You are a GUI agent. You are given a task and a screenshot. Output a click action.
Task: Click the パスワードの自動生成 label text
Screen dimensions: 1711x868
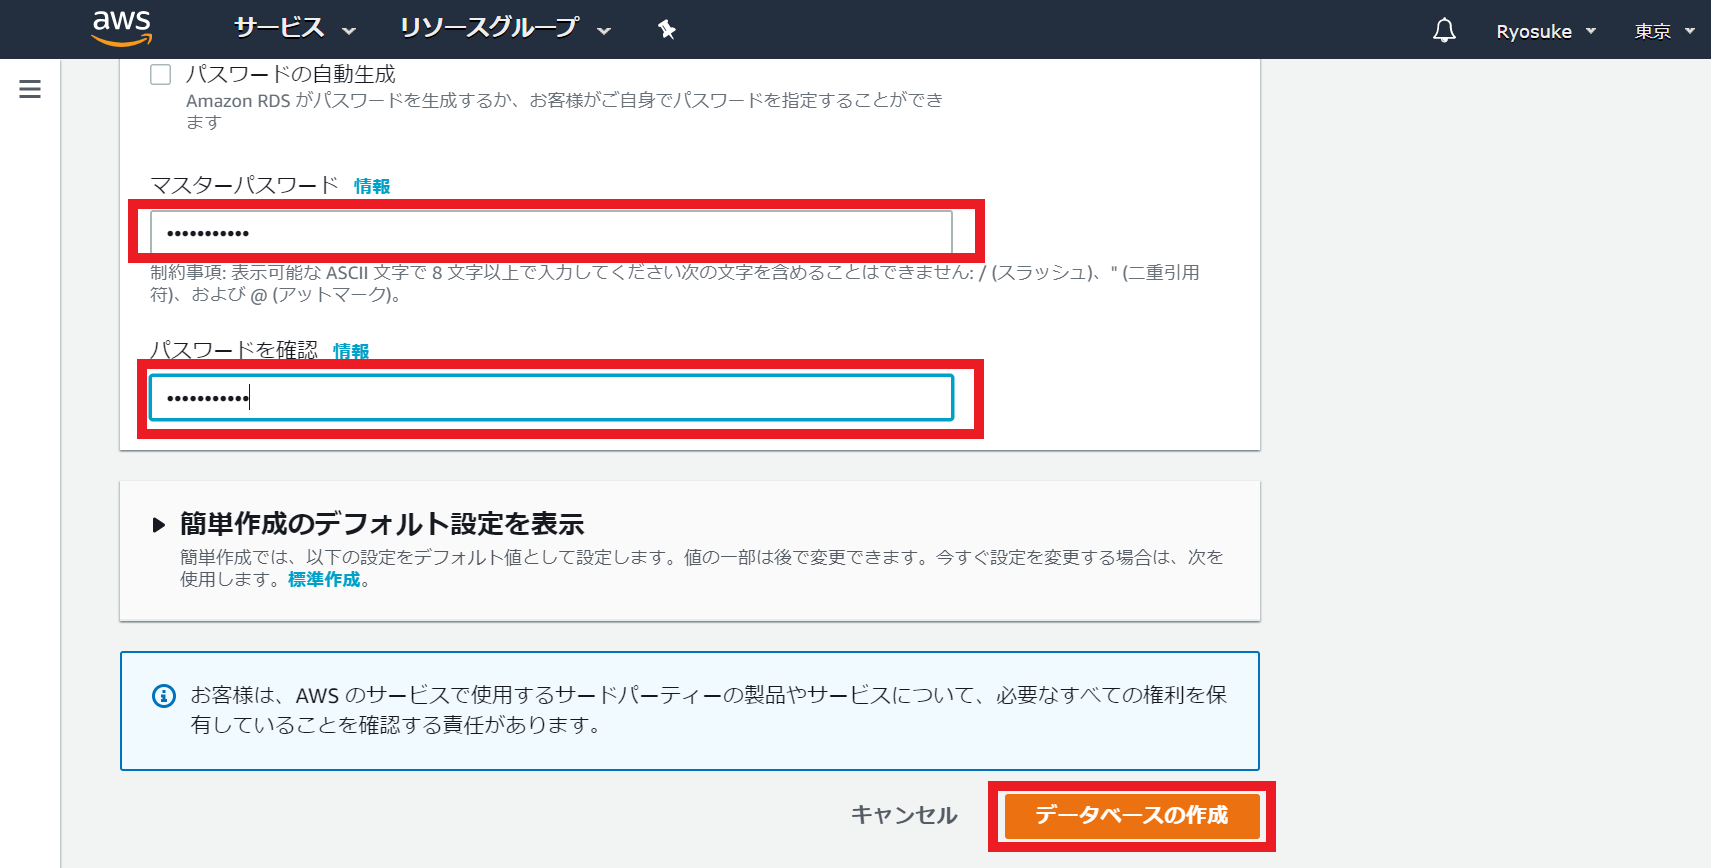point(291,74)
